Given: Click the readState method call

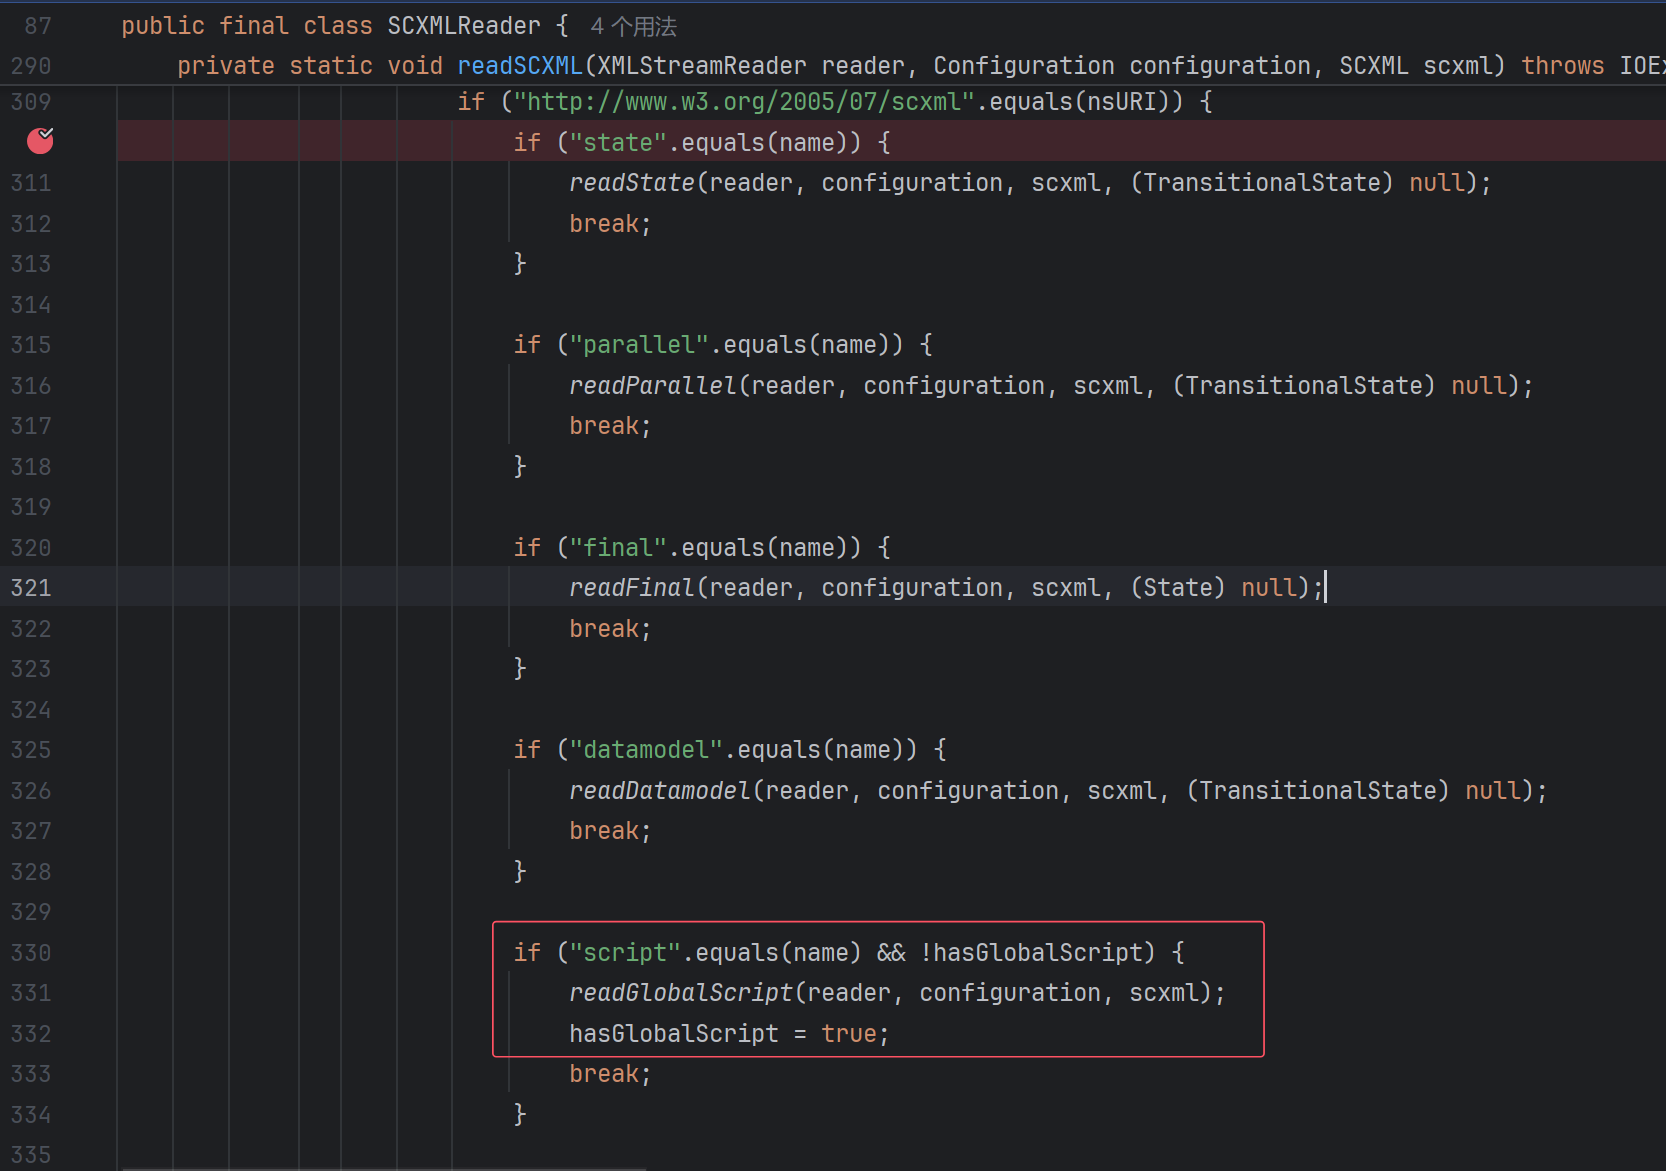Looking at the screenshot, I should coord(631,183).
